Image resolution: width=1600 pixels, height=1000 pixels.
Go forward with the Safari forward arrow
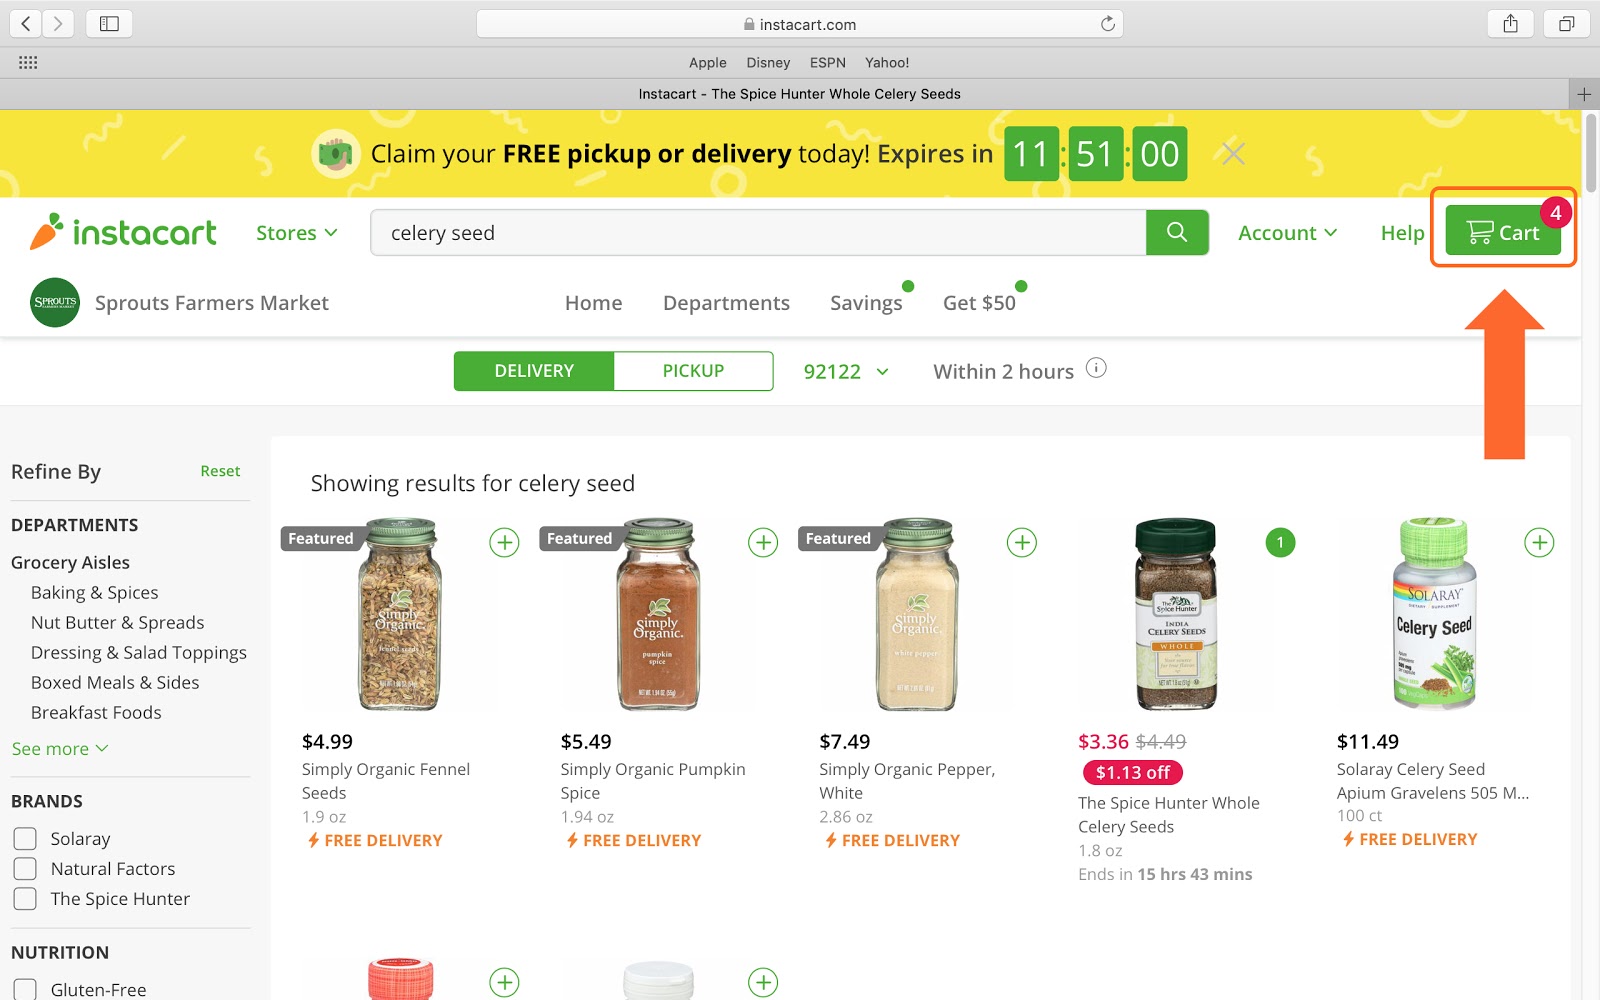click(x=58, y=24)
